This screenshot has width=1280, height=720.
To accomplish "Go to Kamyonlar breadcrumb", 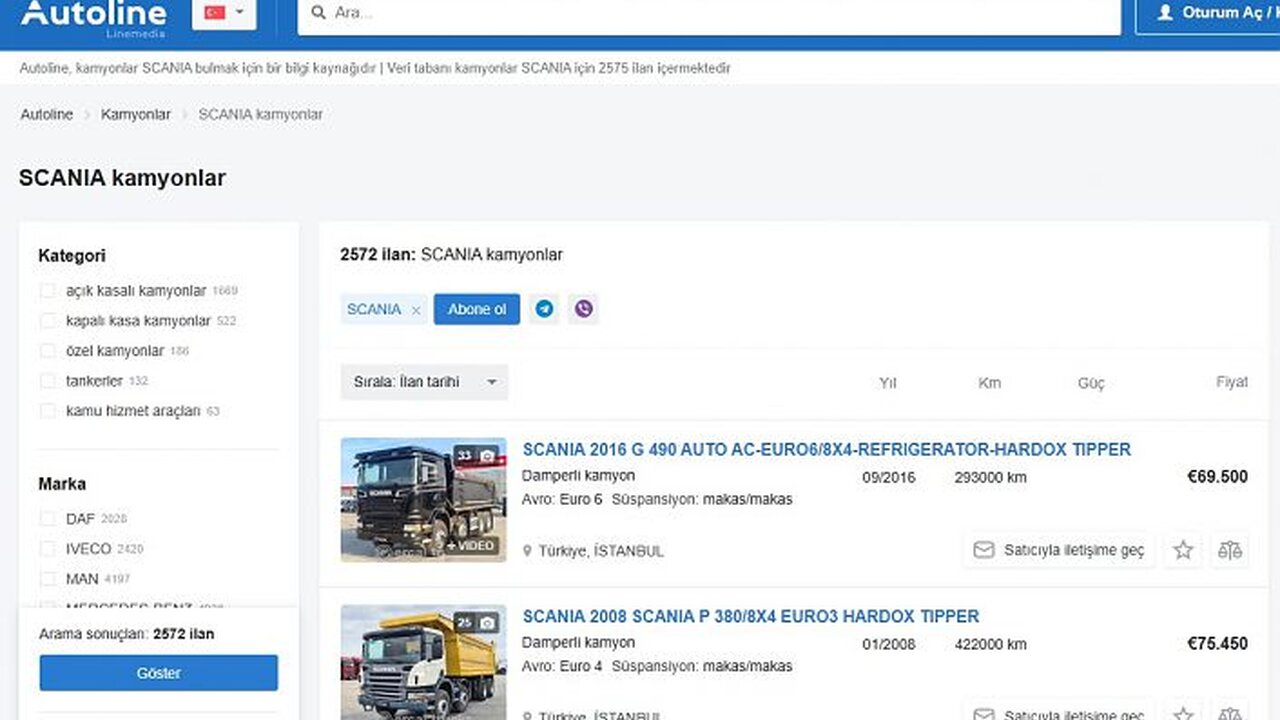I will coord(135,114).
